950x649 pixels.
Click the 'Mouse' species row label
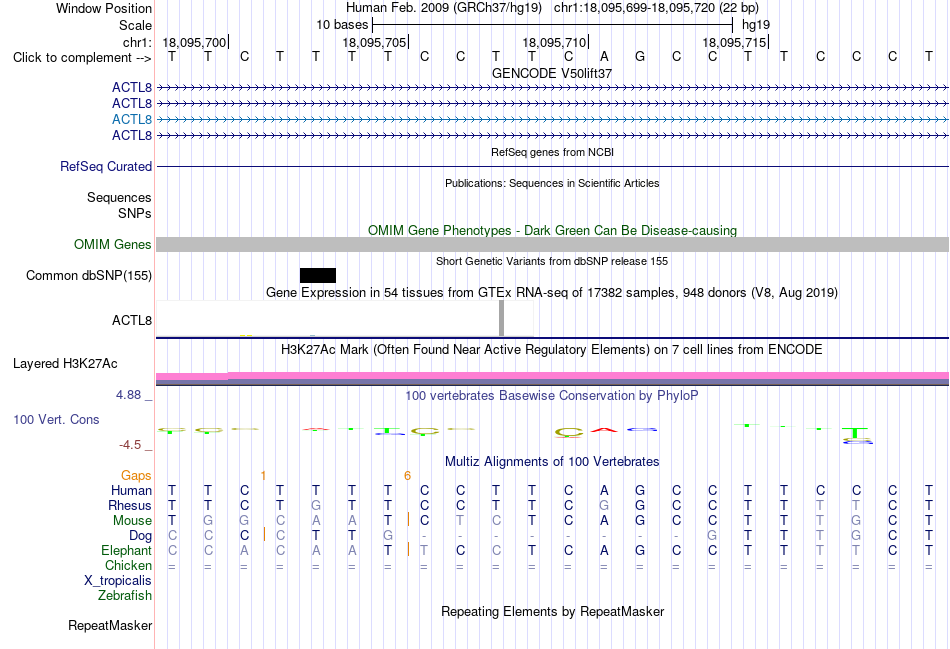coord(132,521)
